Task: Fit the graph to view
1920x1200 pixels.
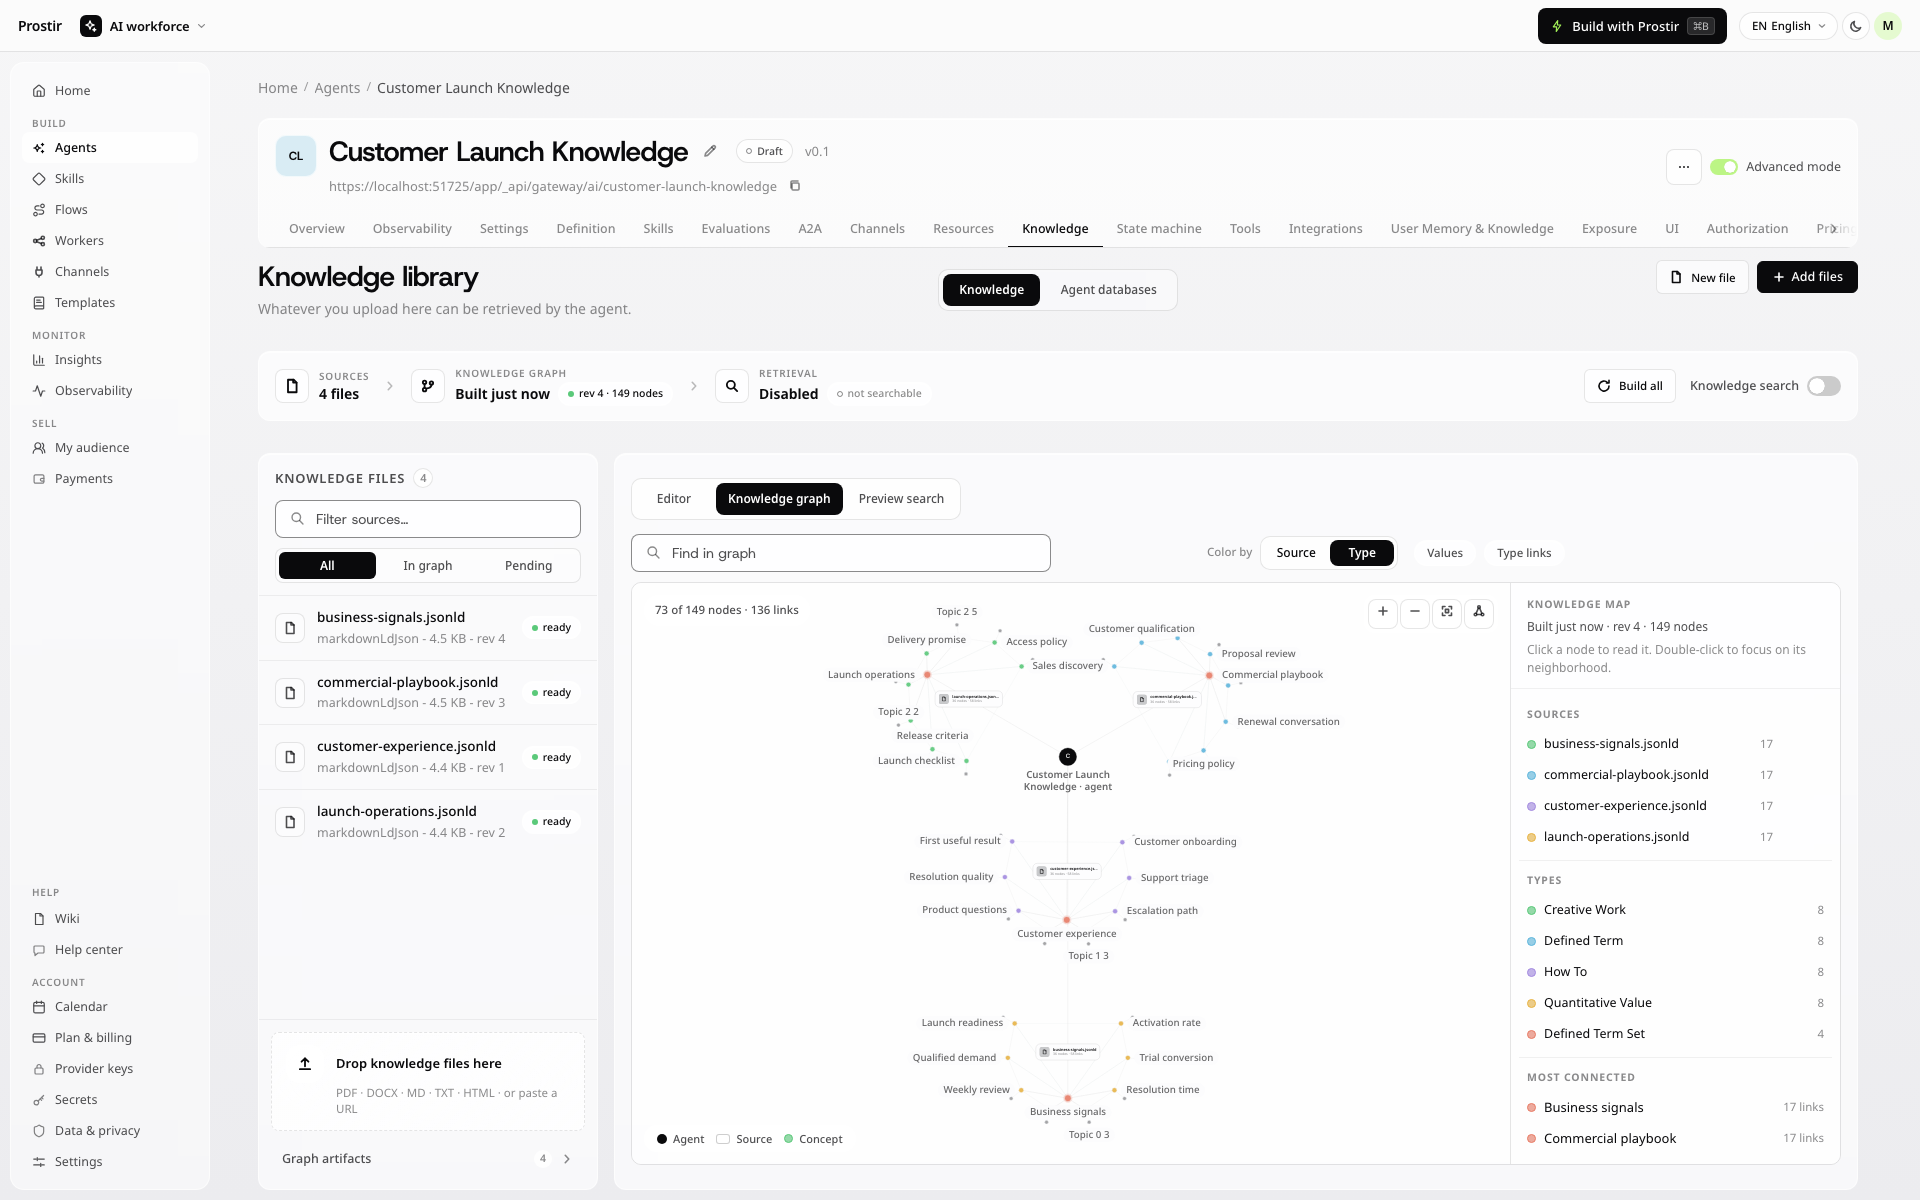Action: tap(1447, 611)
